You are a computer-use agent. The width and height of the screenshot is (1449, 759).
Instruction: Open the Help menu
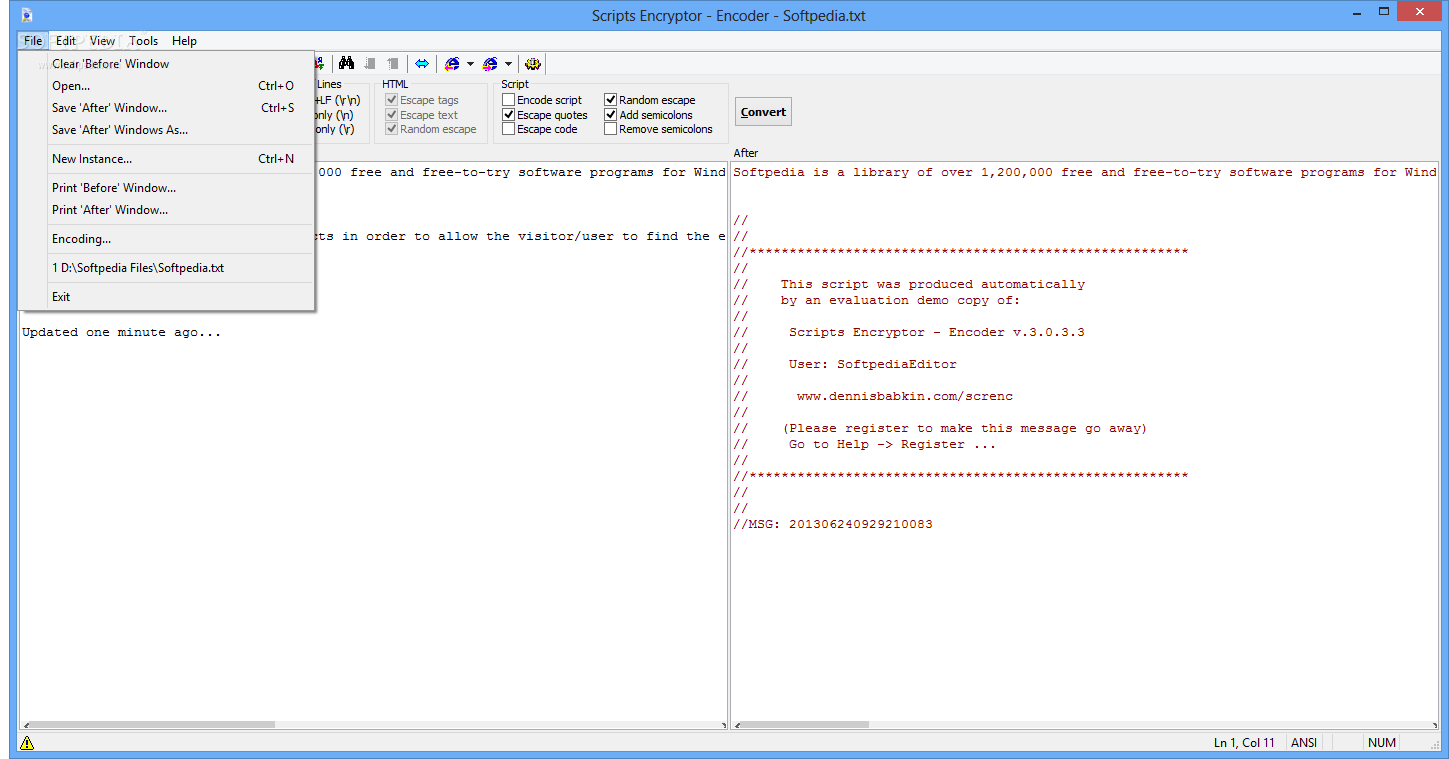pos(184,41)
